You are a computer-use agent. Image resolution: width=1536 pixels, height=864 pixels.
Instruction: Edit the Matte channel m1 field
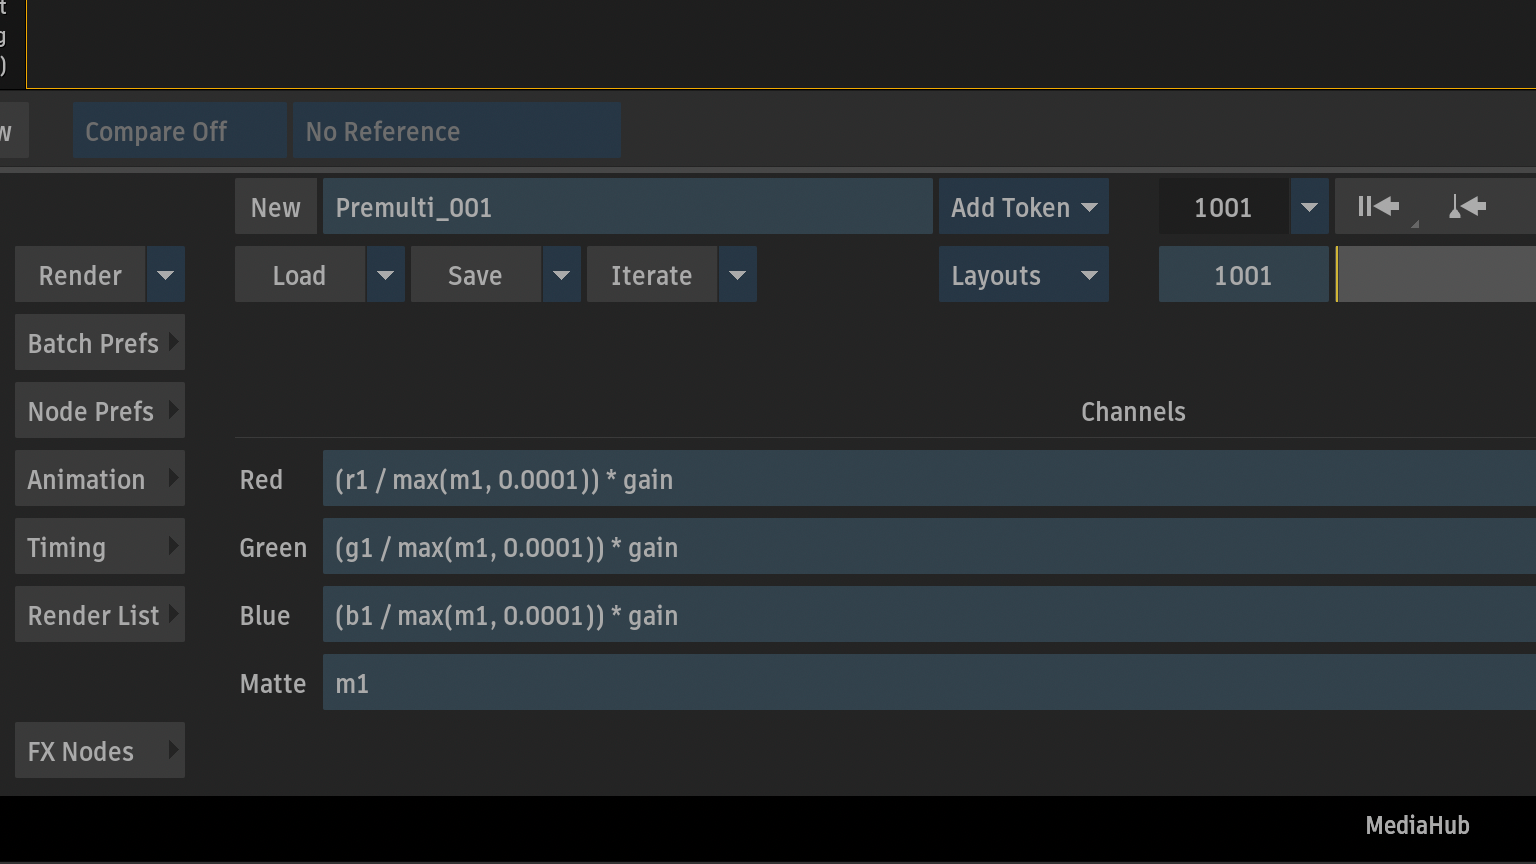coord(929,683)
